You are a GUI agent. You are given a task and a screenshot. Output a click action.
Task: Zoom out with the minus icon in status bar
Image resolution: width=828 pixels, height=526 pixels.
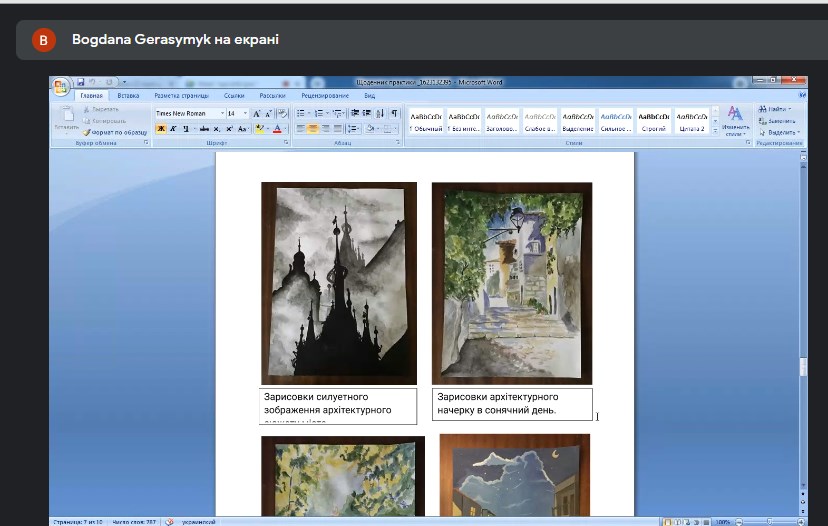point(739,522)
